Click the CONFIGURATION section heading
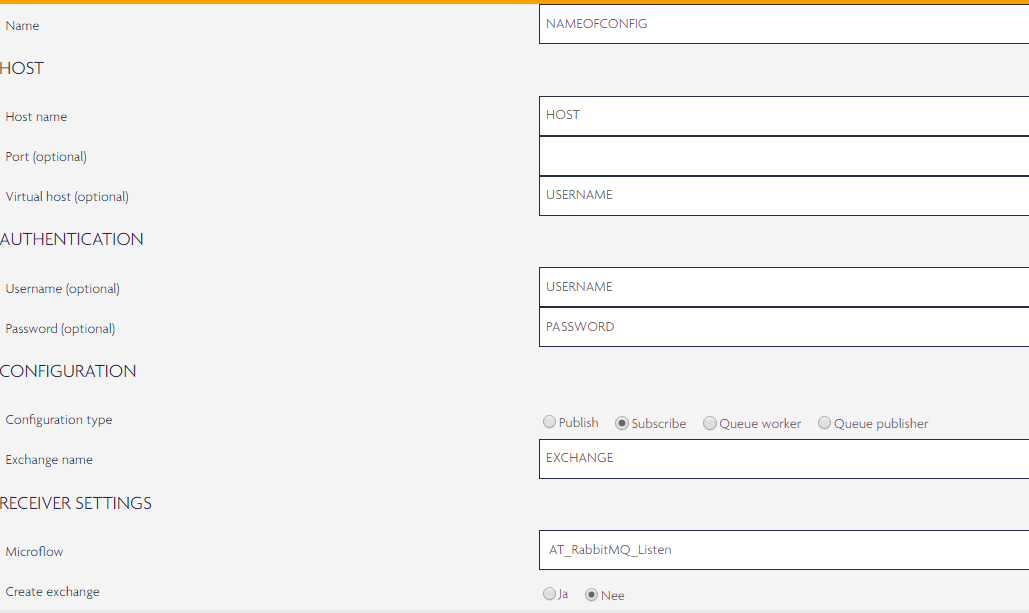 point(68,371)
